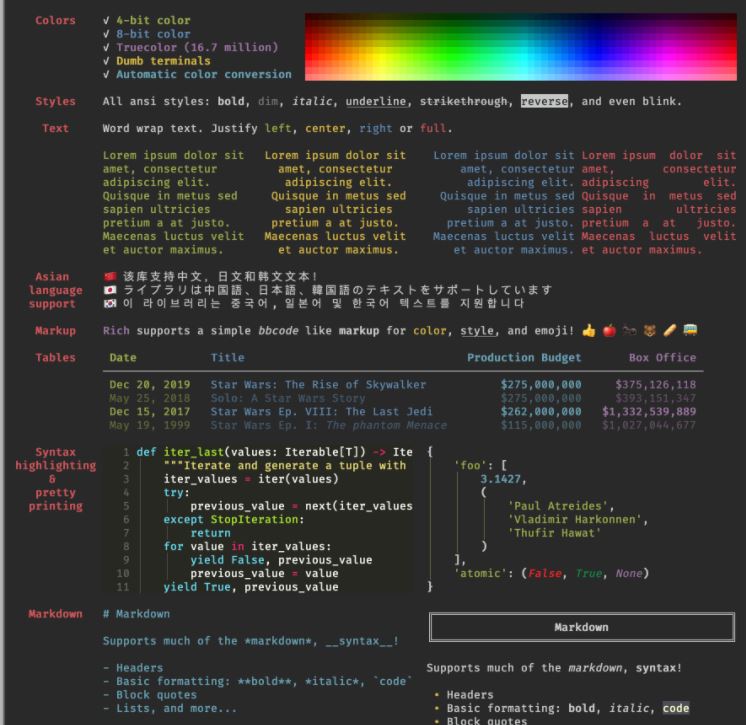The image size is (746, 725).
Task: Click 'Truecolor (16.7 million)' text
Action: [x=197, y=48]
